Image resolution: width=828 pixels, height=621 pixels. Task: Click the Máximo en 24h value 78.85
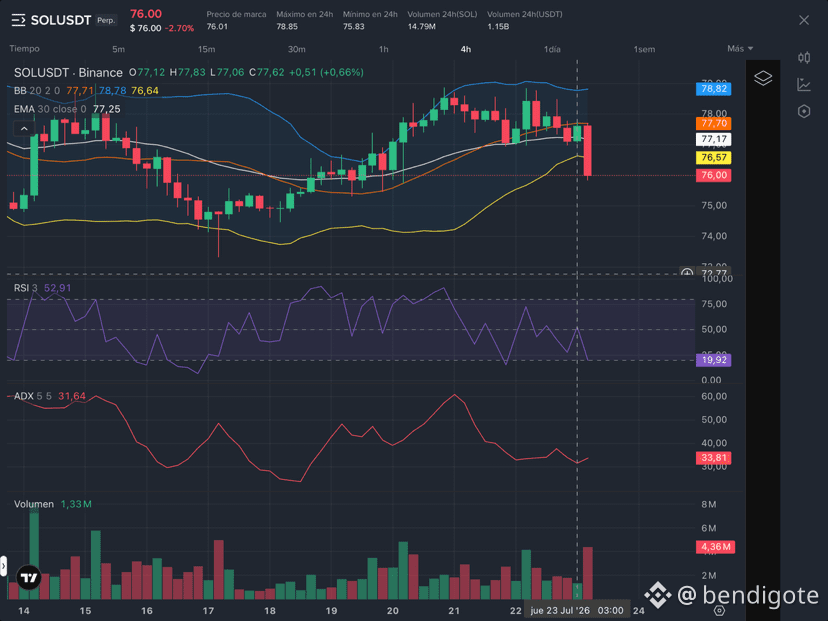287,26
